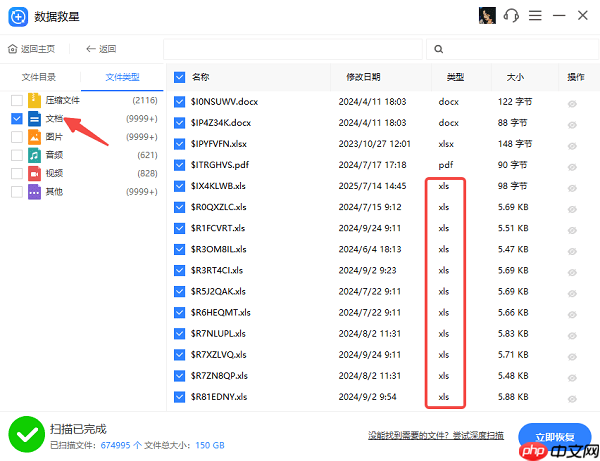The image size is (600, 461).
Task: Sort by 名称 column header
Action: click(201, 77)
